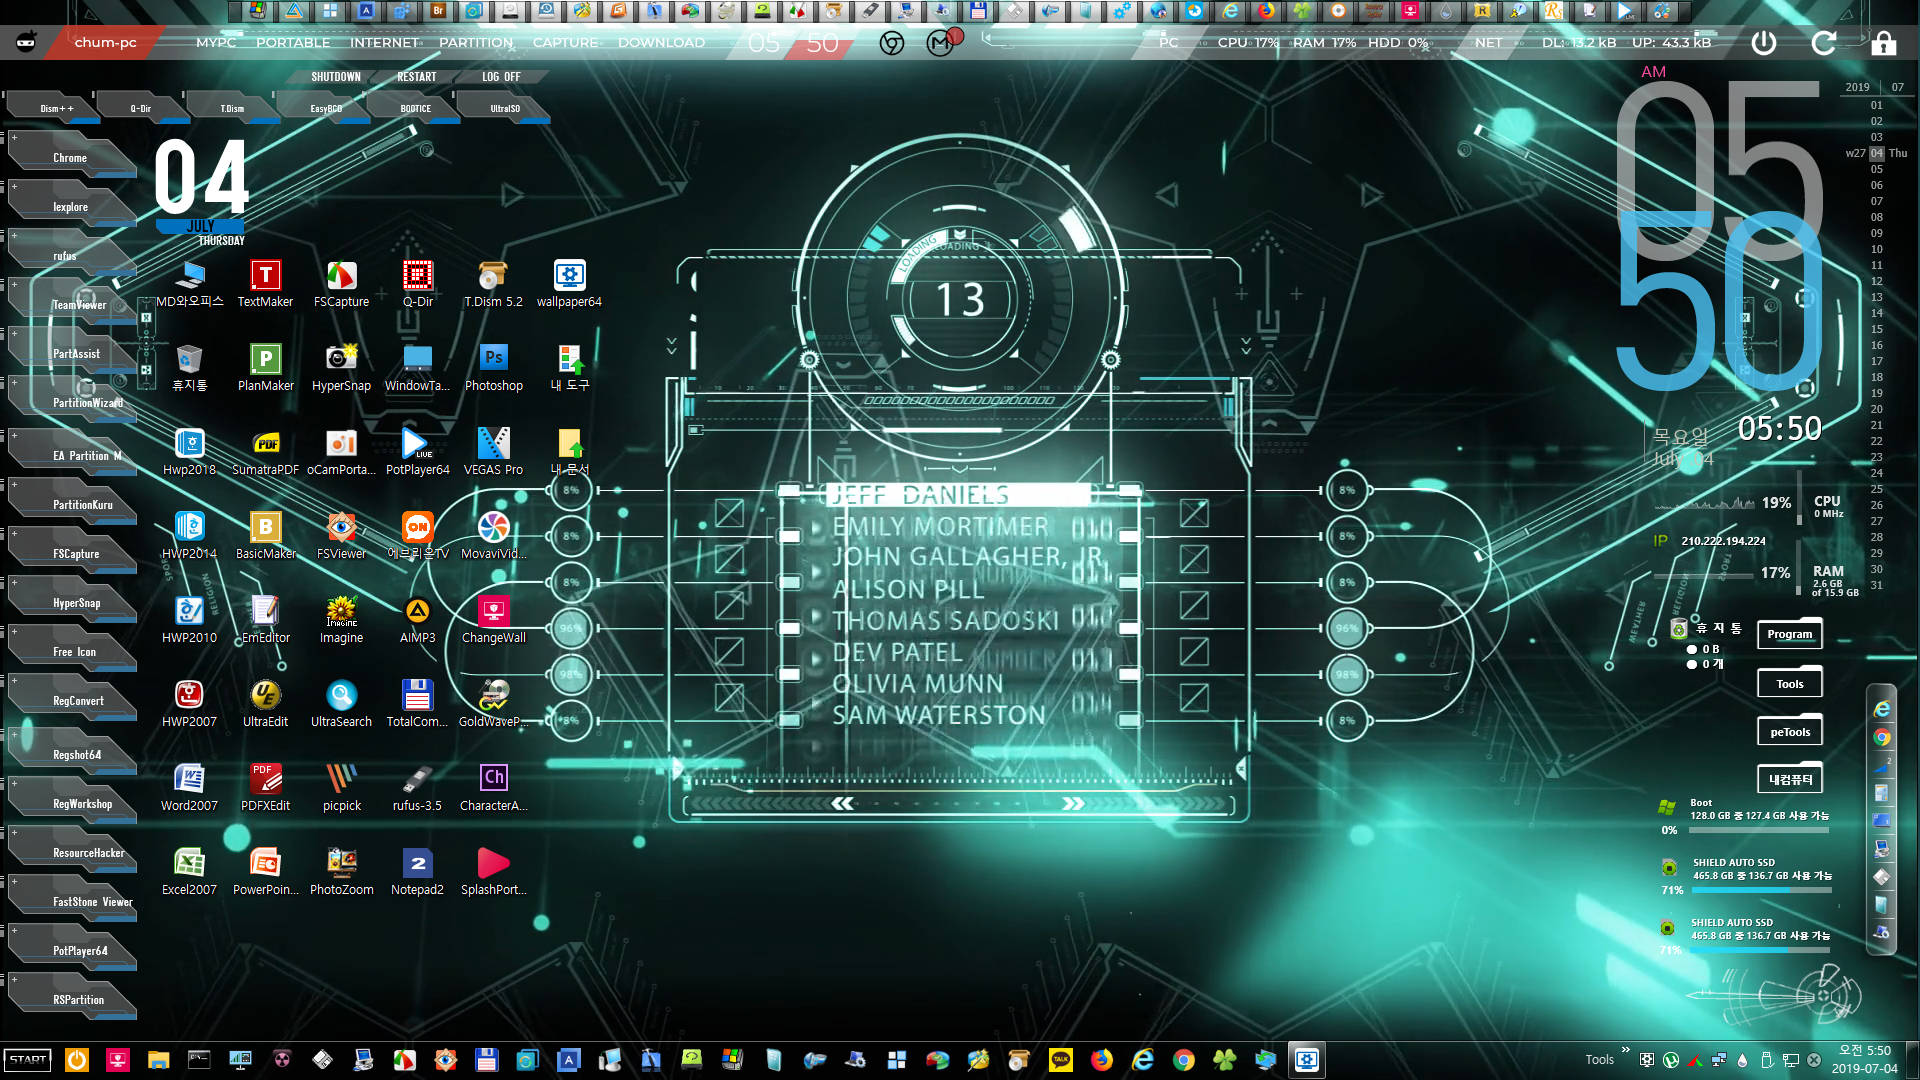This screenshot has height=1080, width=1920.
Task: Launch Q-Dir from the desktop
Action: click(417, 283)
